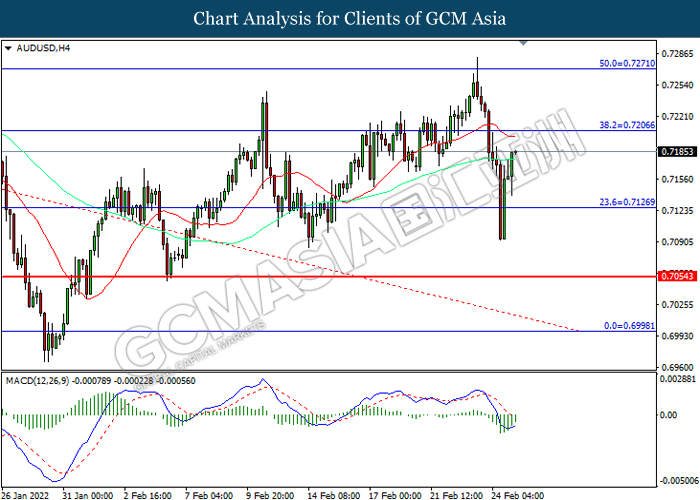Click the 0.69930 price scale value
The height and width of the screenshot is (500, 700).
677,336
